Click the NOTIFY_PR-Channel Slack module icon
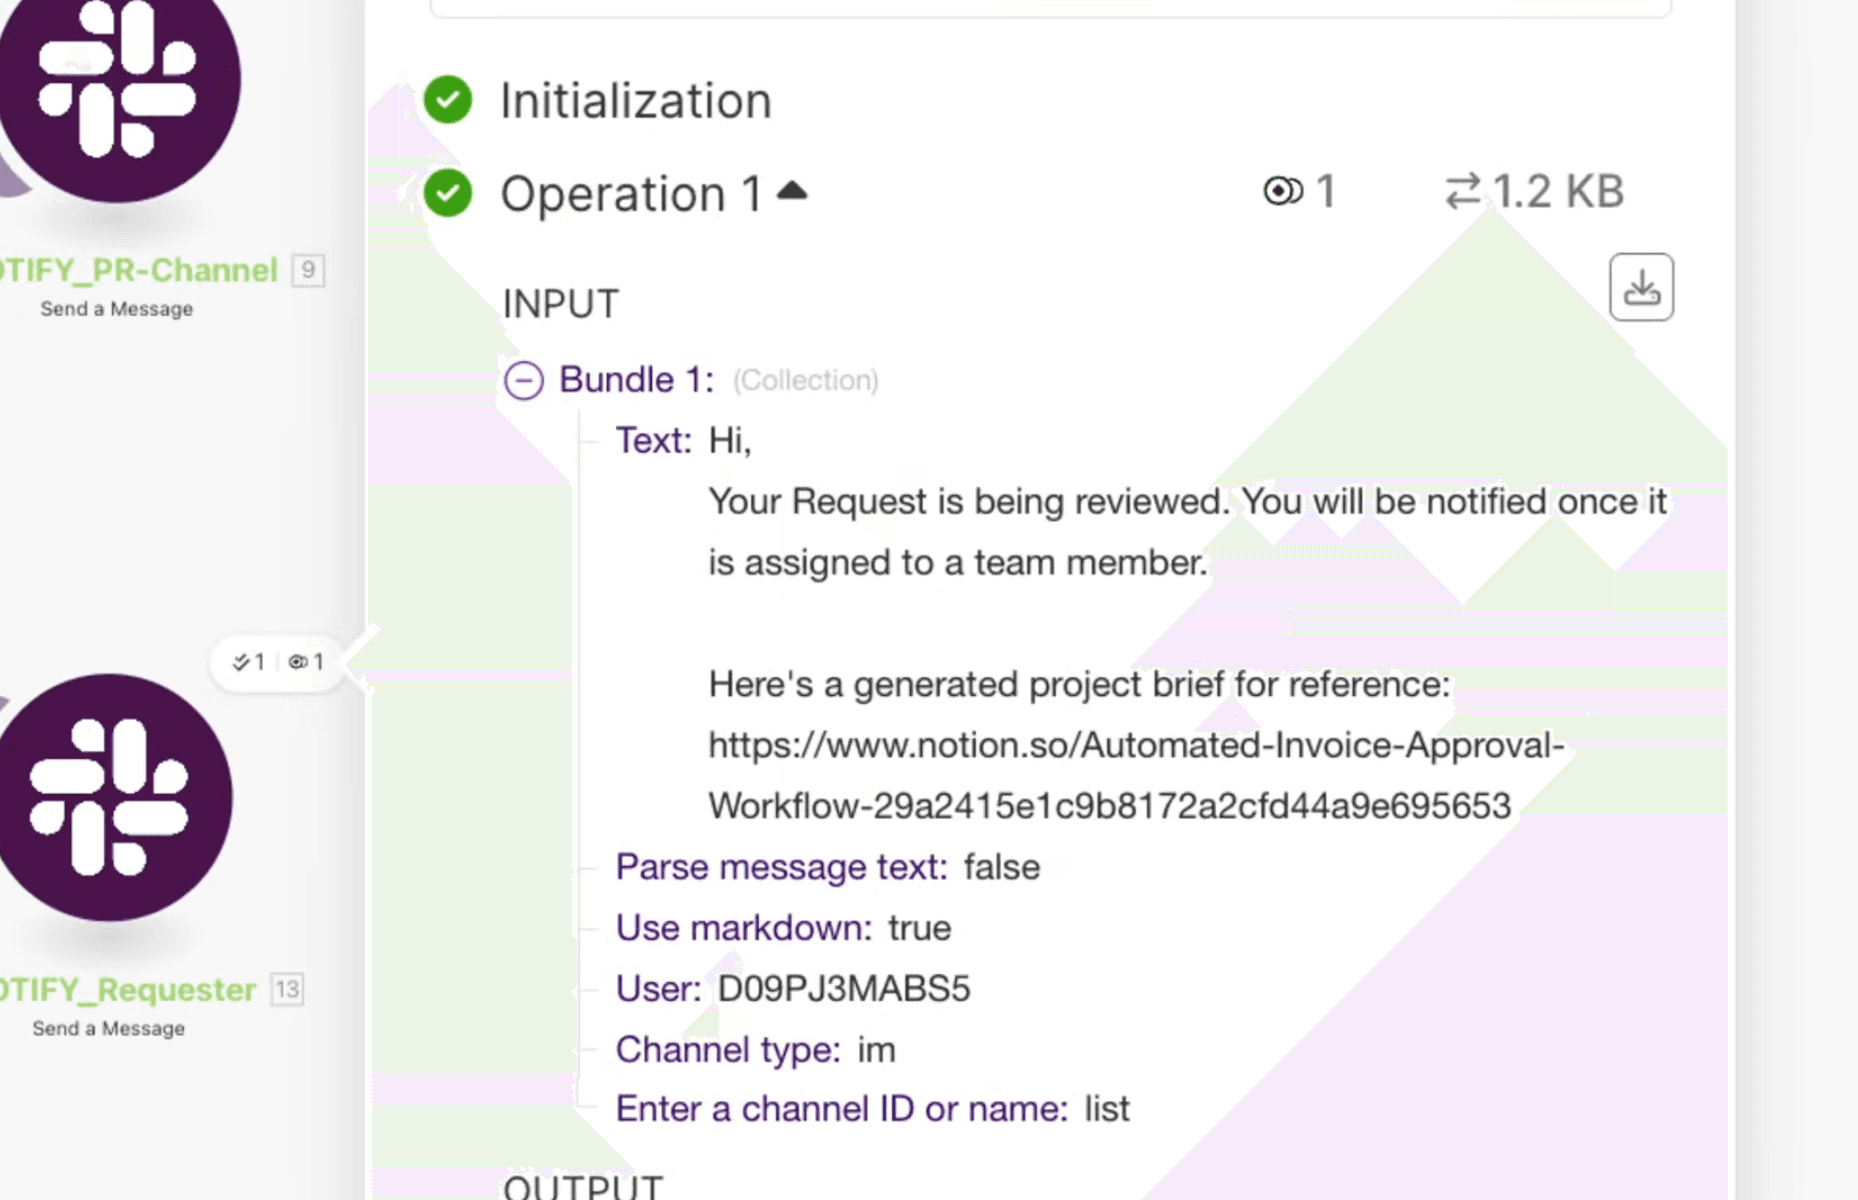Viewport: 1858px width, 1200px height. point(115,85)
